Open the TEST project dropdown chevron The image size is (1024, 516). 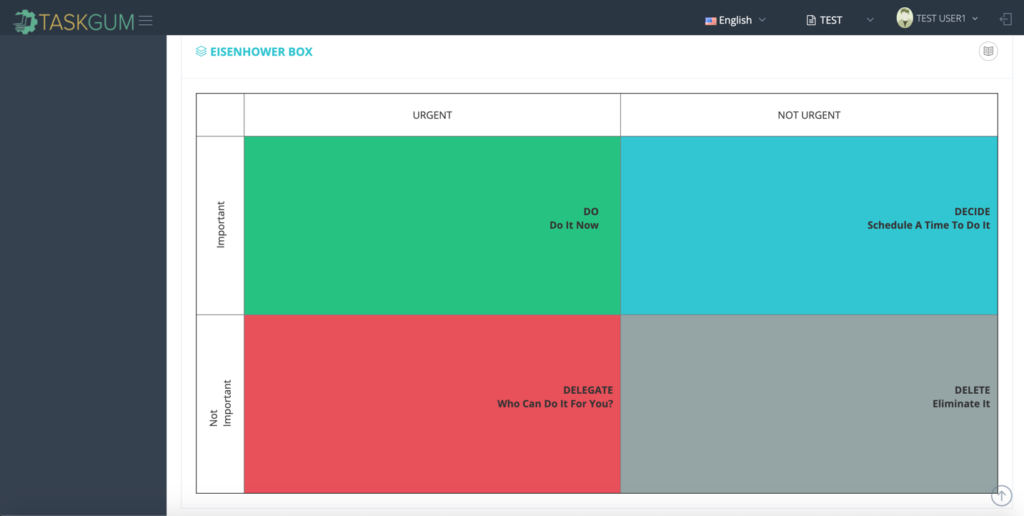click(x=869, y=20)
